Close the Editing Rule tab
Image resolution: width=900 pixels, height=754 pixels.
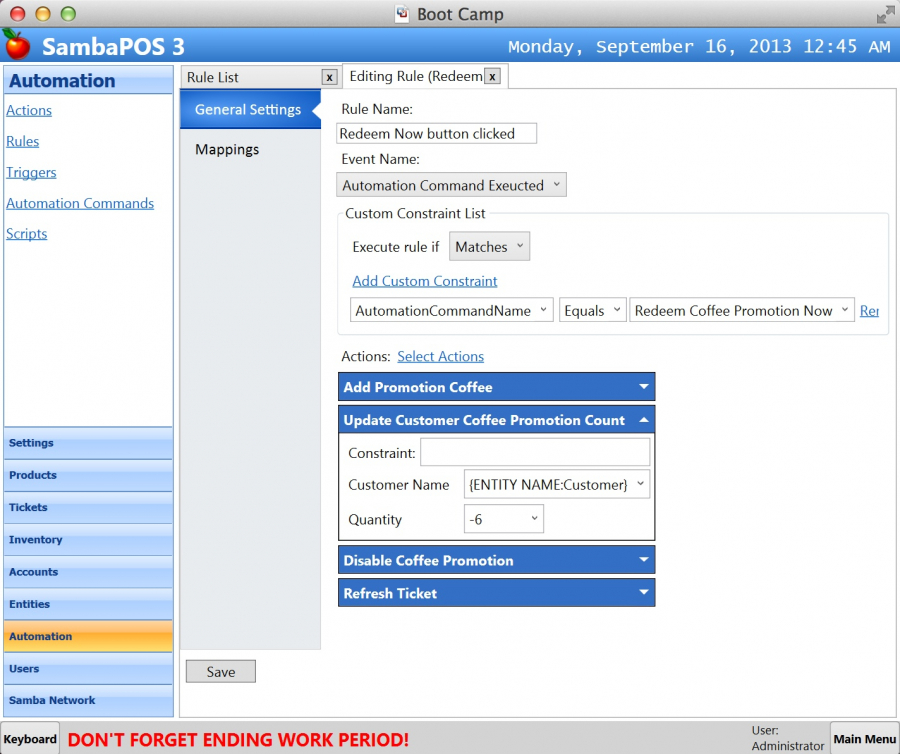pos(492,76)
